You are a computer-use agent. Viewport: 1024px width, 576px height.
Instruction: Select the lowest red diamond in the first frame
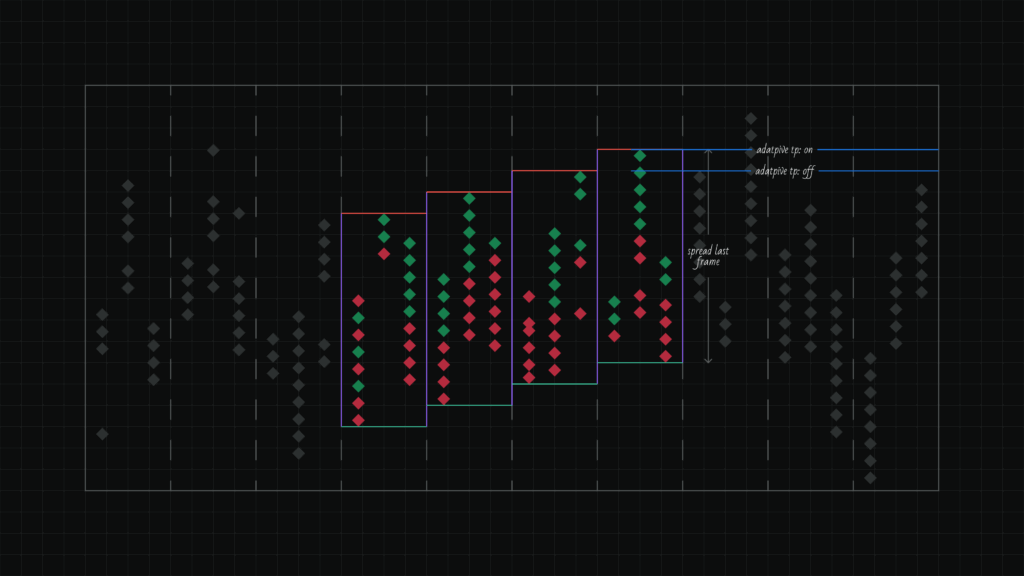point(358,420)
